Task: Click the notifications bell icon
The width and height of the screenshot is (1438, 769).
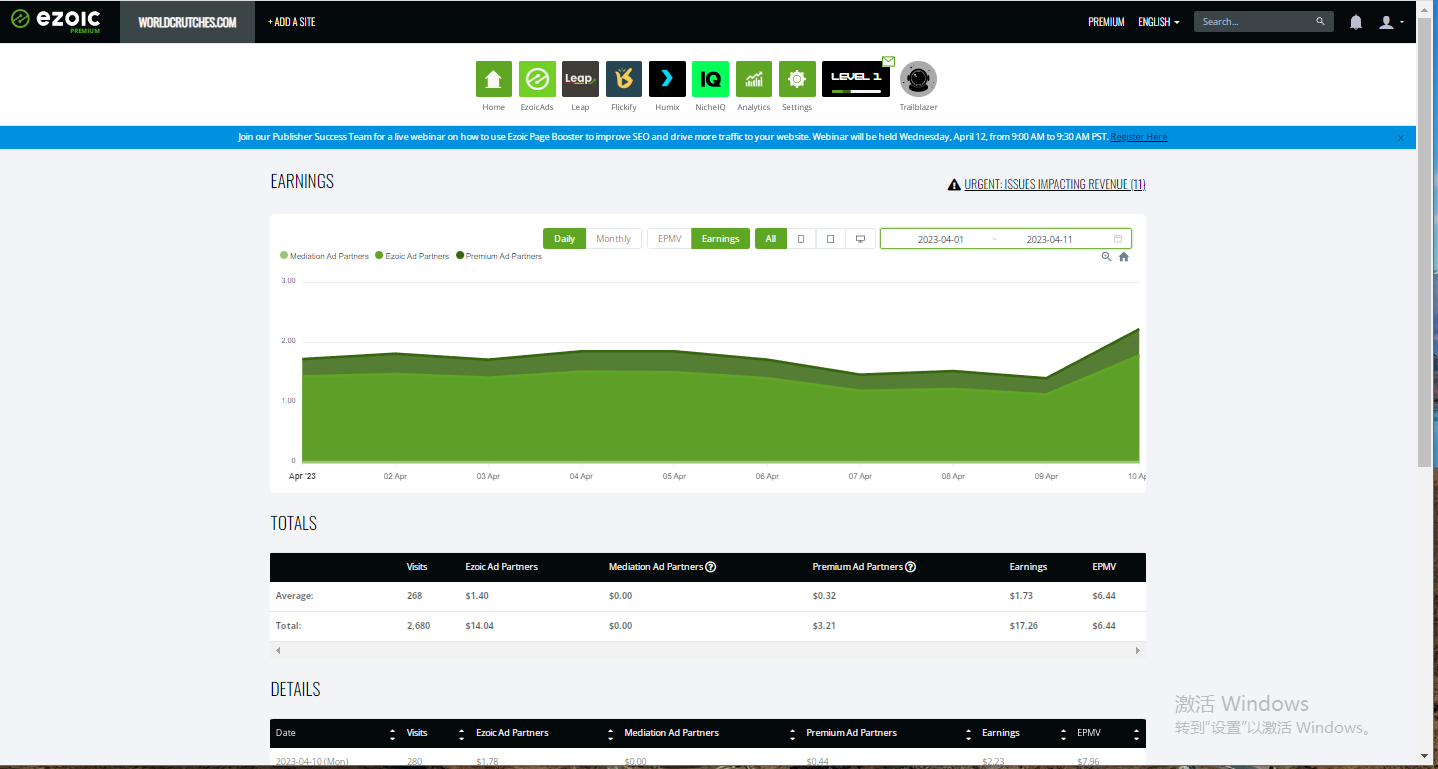Action: point(1356,22)
